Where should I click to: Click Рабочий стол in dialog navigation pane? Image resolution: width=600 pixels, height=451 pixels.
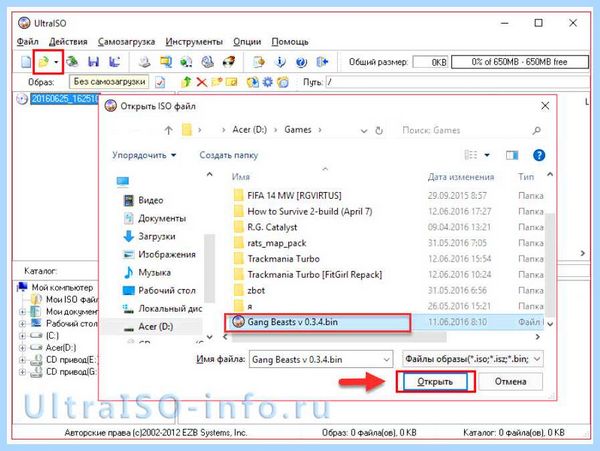click(x=160, y=290)
